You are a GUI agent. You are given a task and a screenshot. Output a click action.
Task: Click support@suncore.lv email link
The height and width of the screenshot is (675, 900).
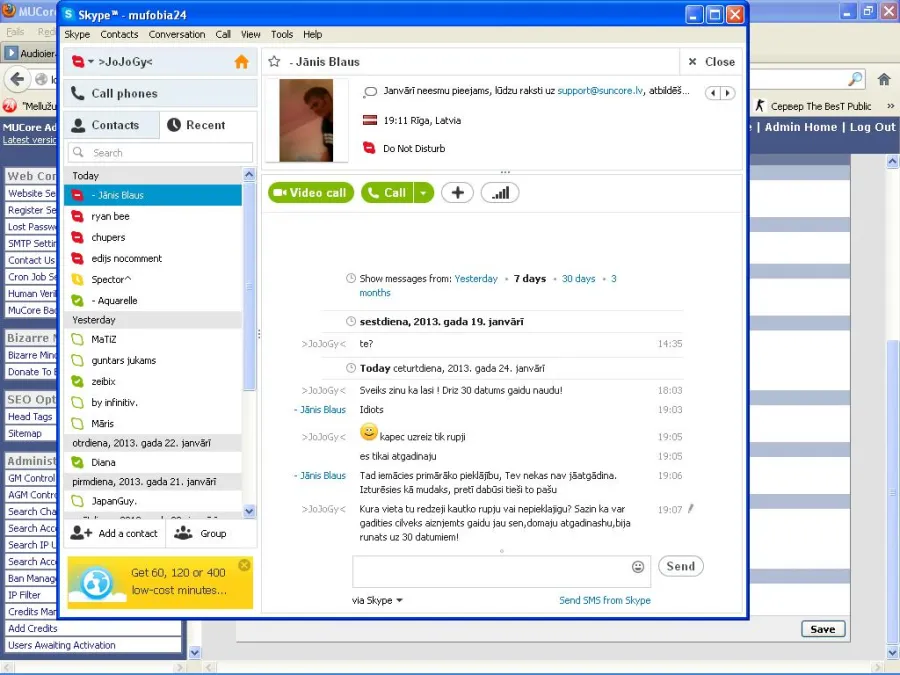[x=600, y=91]
